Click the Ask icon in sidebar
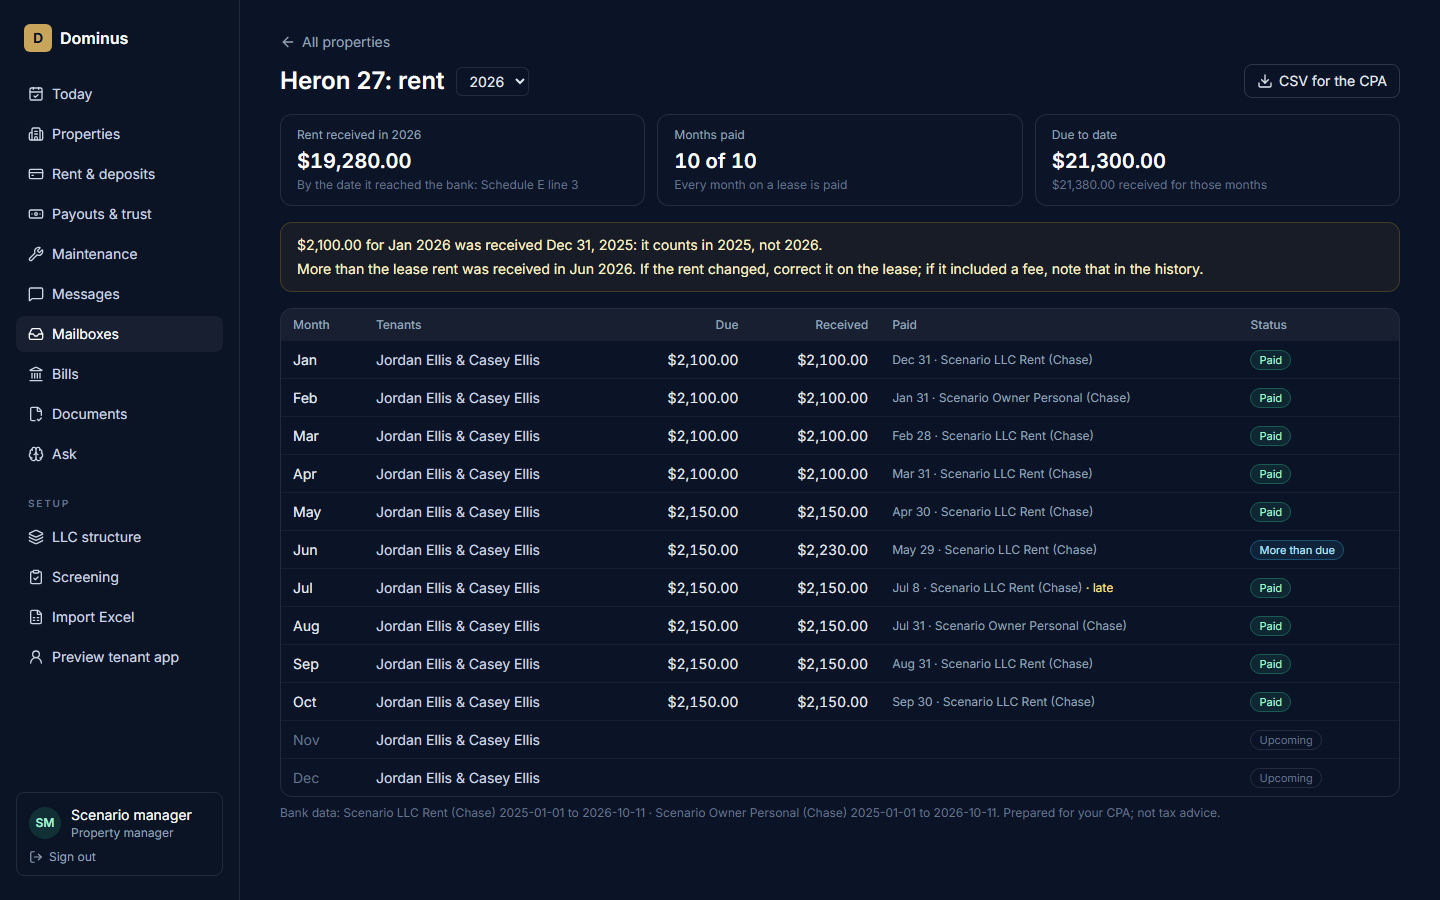 point(36,454)
